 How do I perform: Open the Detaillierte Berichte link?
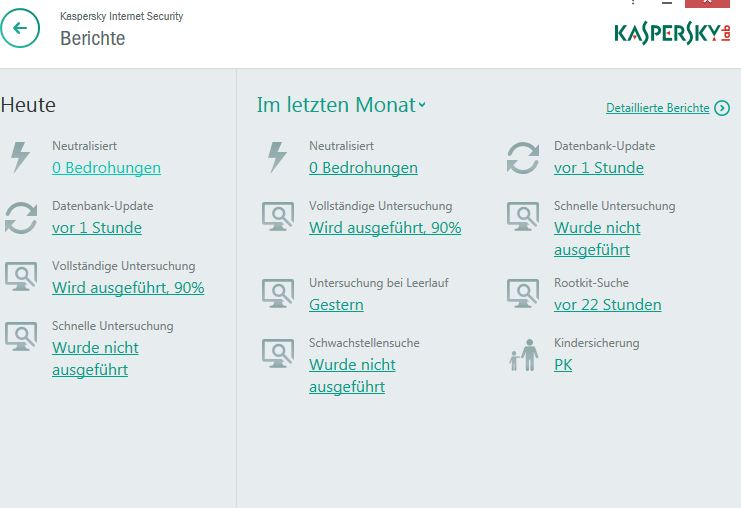(x=657, y=108)
